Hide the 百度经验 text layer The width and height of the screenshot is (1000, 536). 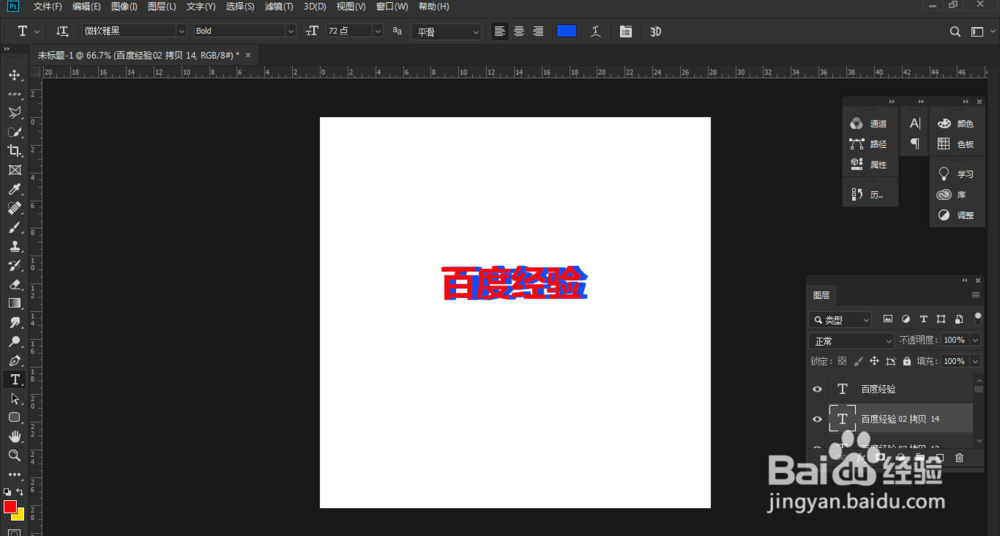point(817,389)
